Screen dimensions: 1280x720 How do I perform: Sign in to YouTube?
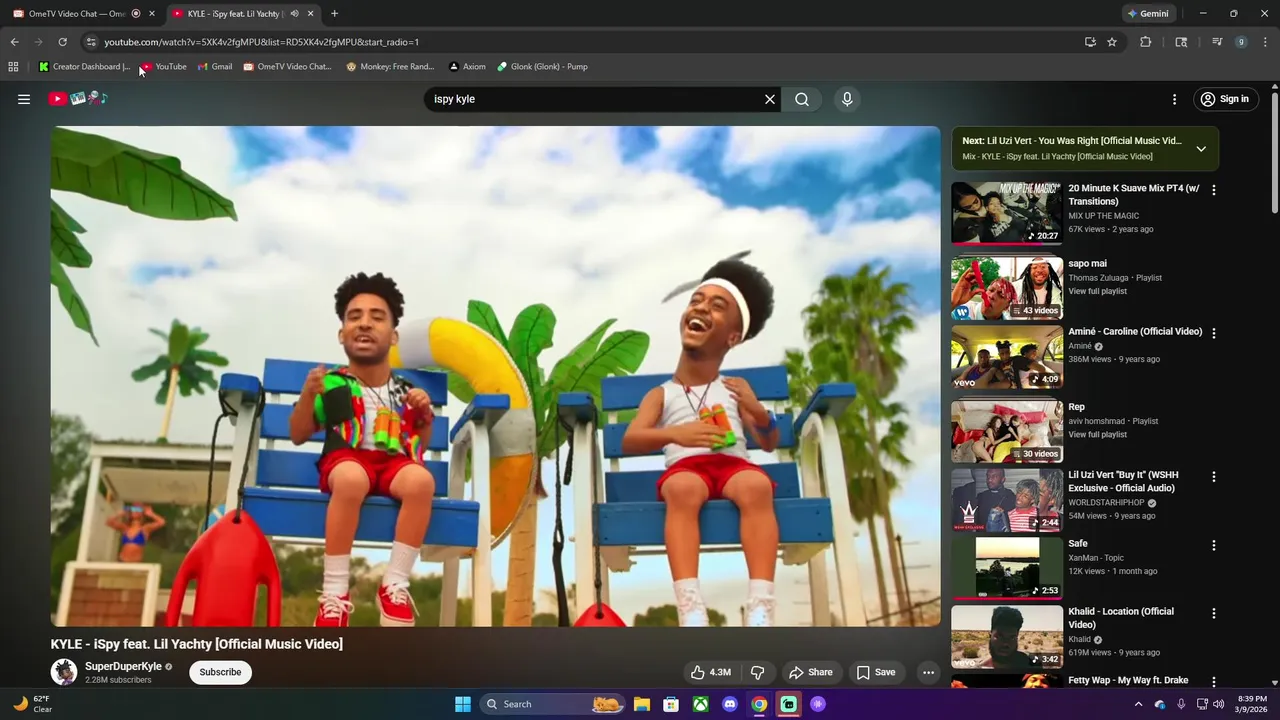[1225, 99]
